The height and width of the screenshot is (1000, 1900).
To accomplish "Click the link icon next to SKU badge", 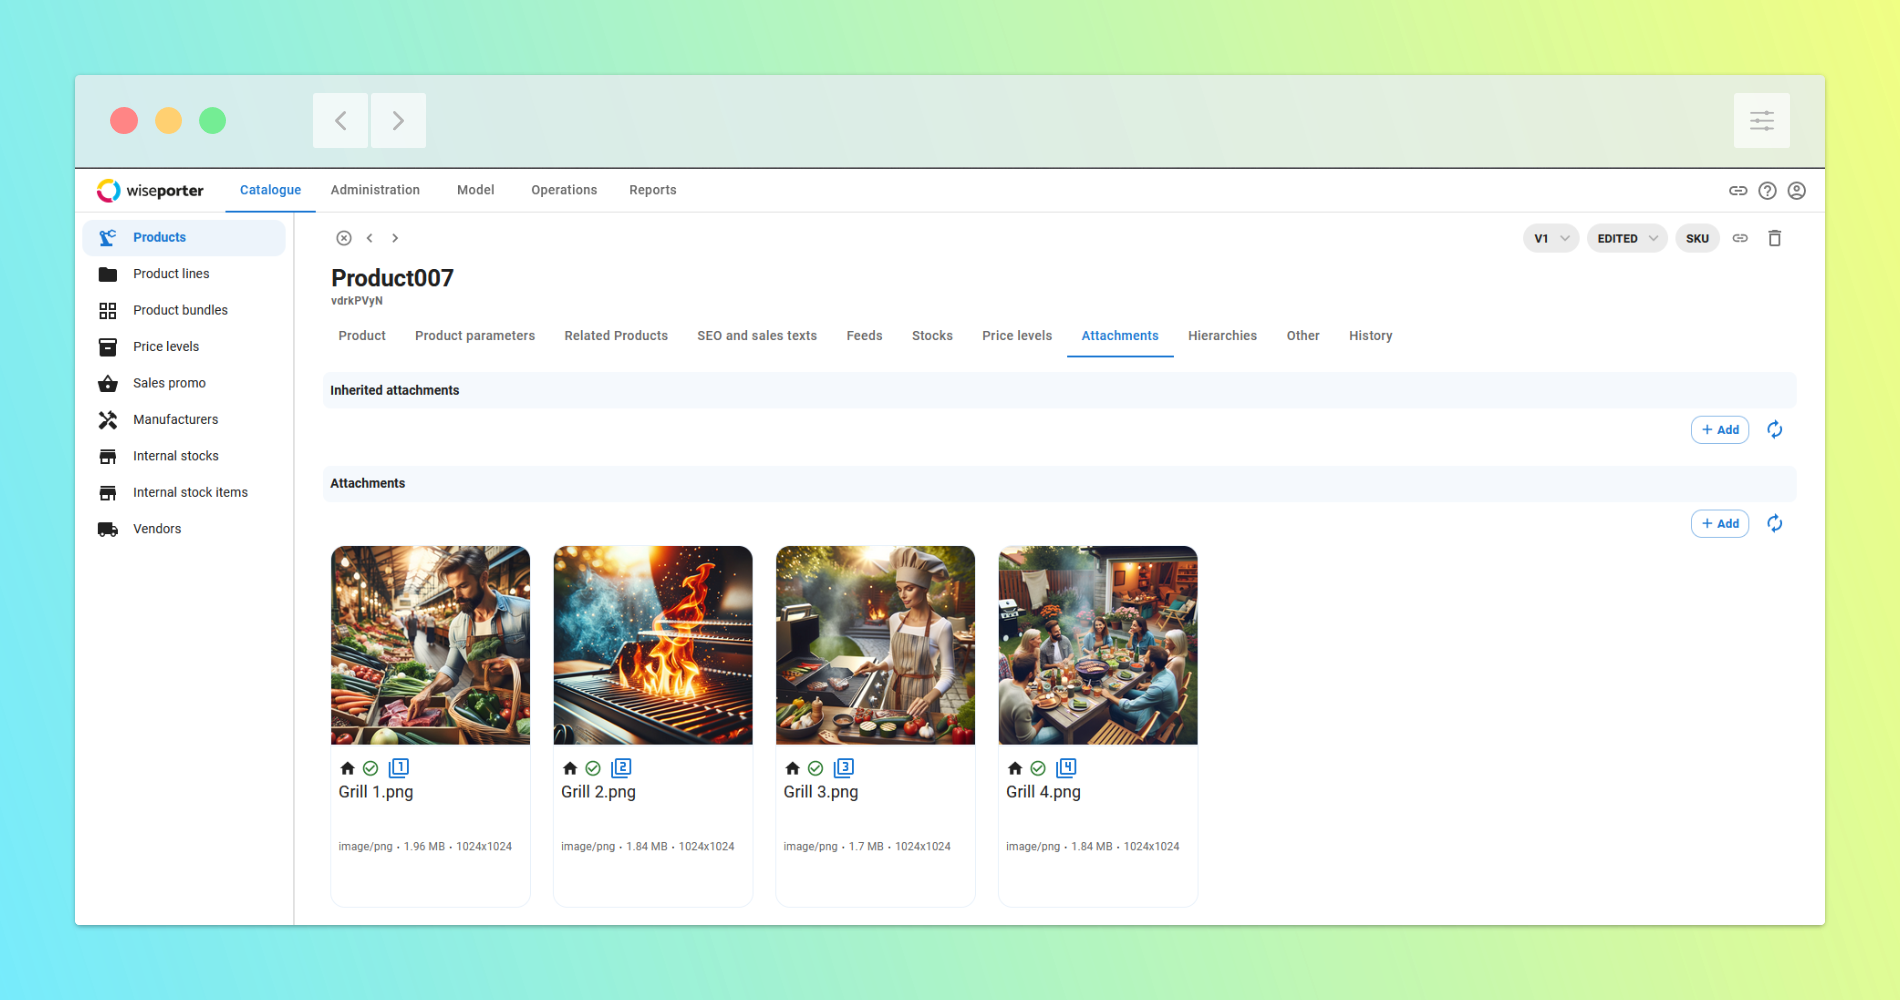I will tap(1740, 238).
